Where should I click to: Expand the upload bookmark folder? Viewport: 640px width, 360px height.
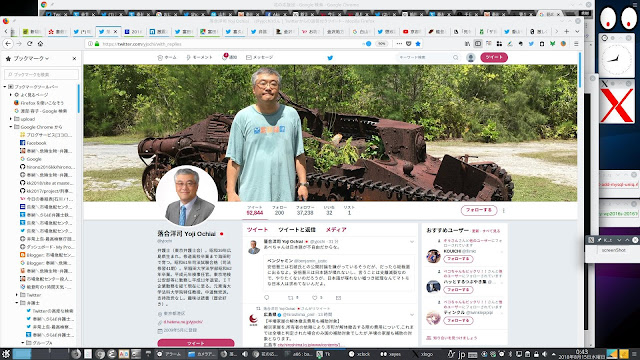click(x=11, y=119)
